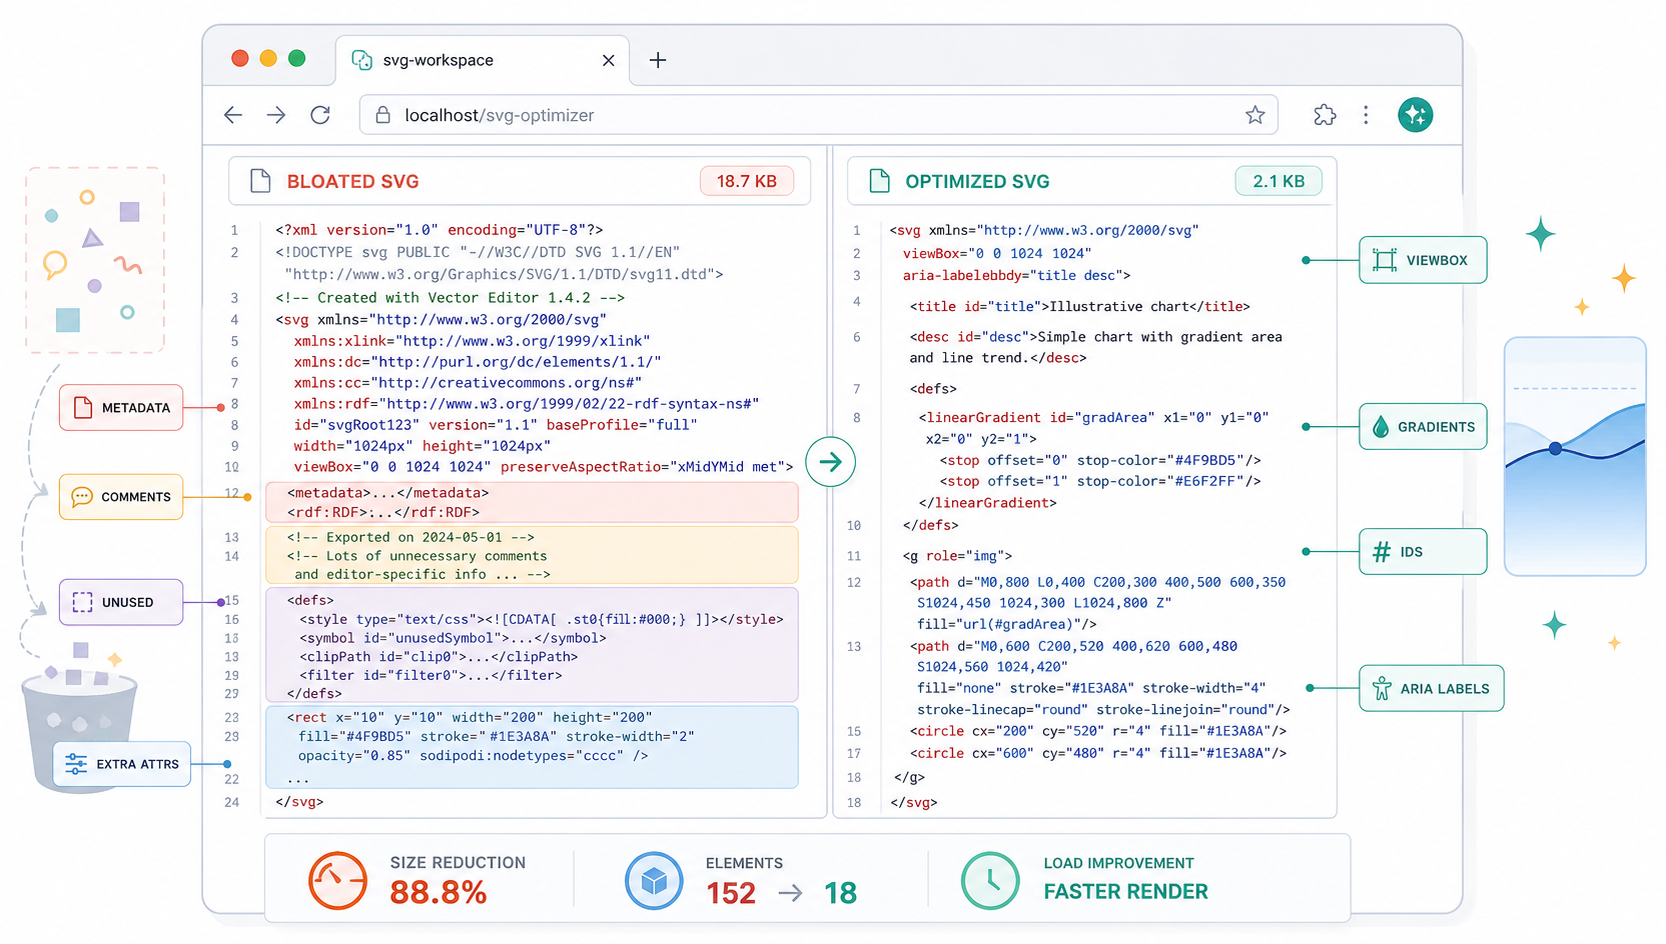Click the address bar URL field
Image resolution: width=1666 pixels, height=944 pixels.
pos(818,115)
